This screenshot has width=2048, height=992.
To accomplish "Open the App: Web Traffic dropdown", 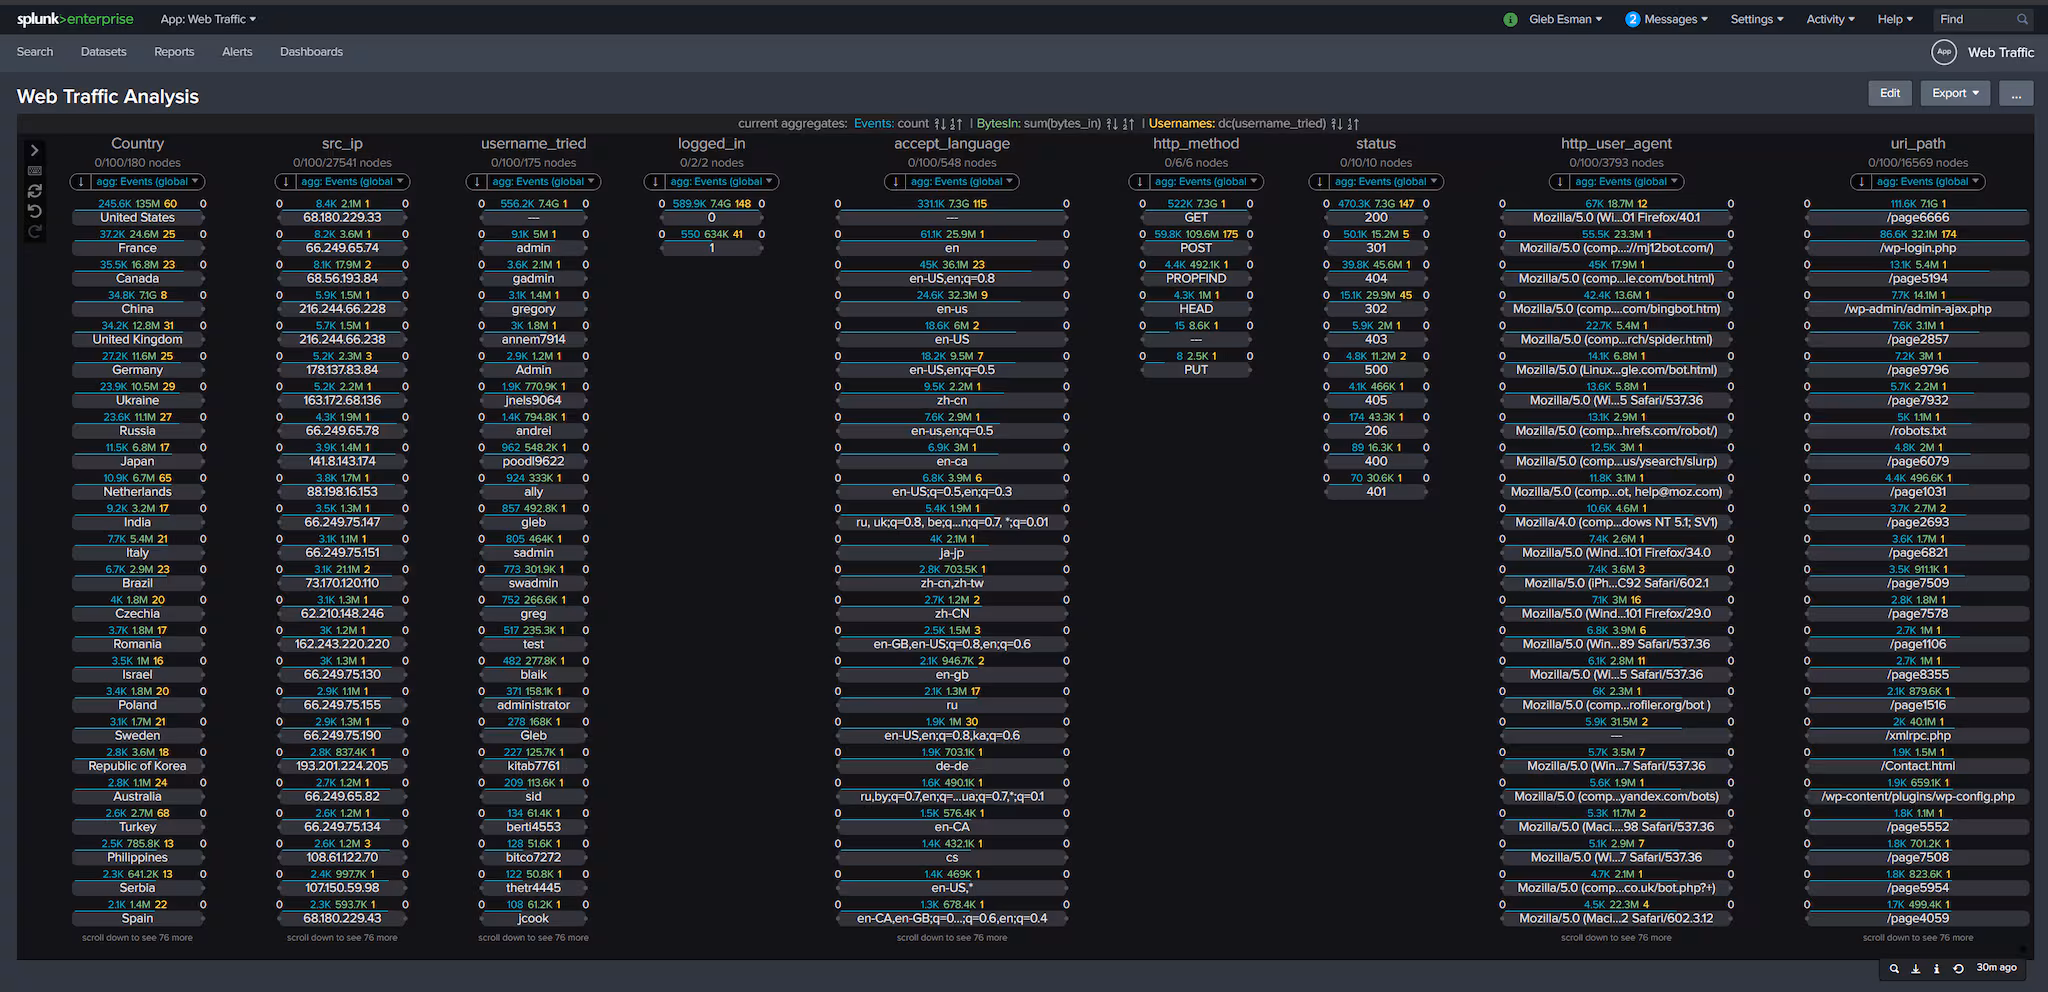I will coord(208,19).
